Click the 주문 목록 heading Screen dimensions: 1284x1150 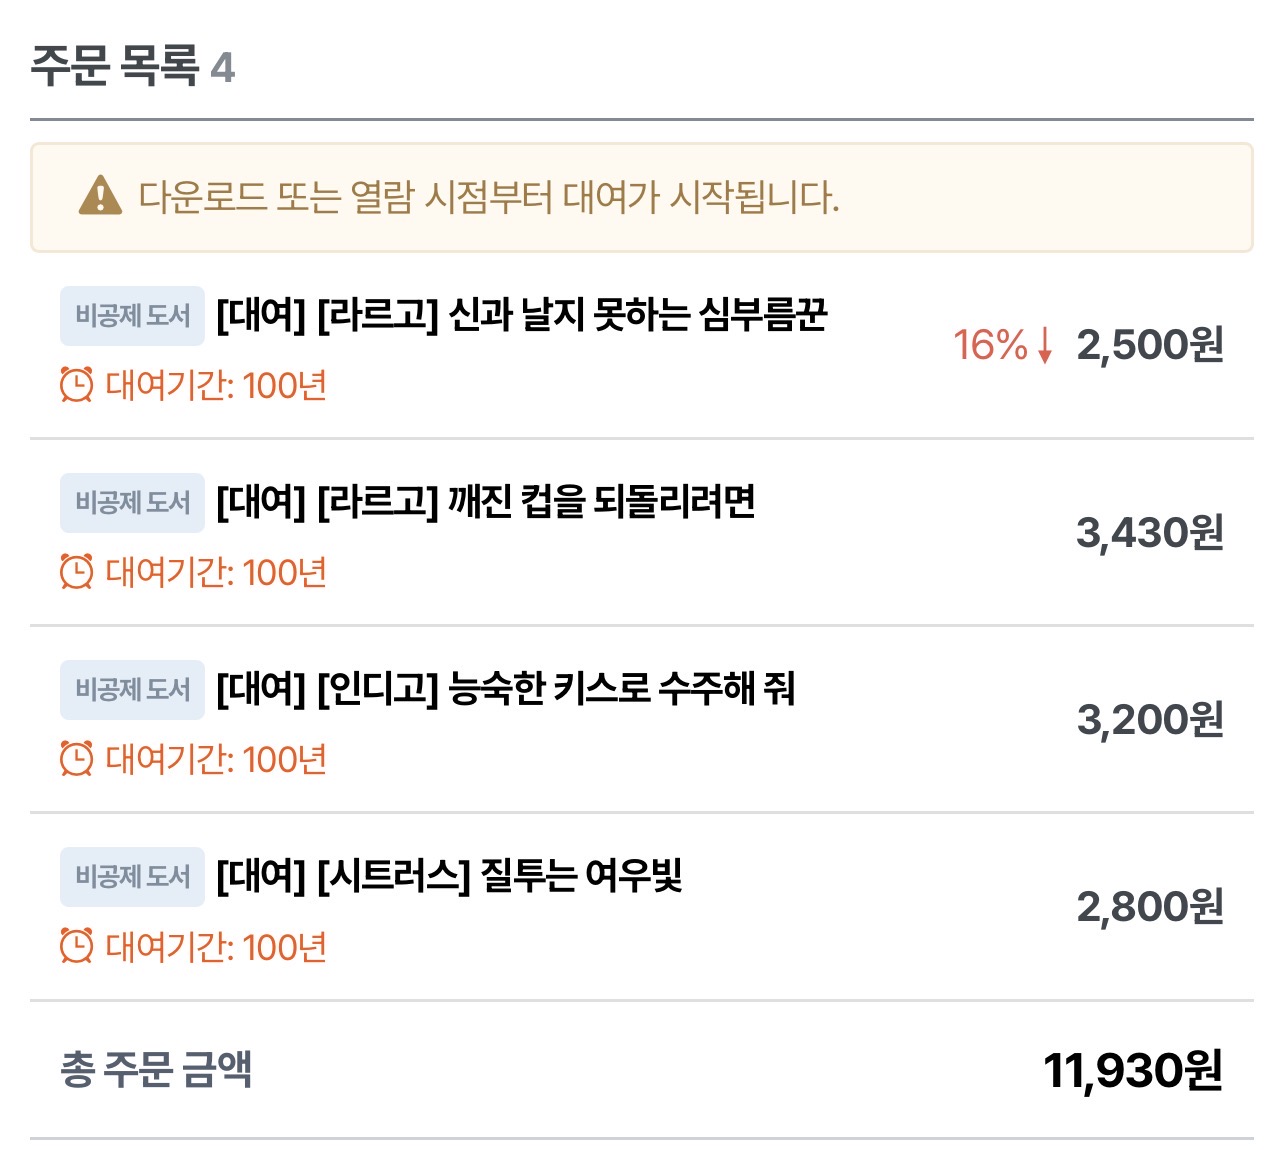click(x=115, y=67)
